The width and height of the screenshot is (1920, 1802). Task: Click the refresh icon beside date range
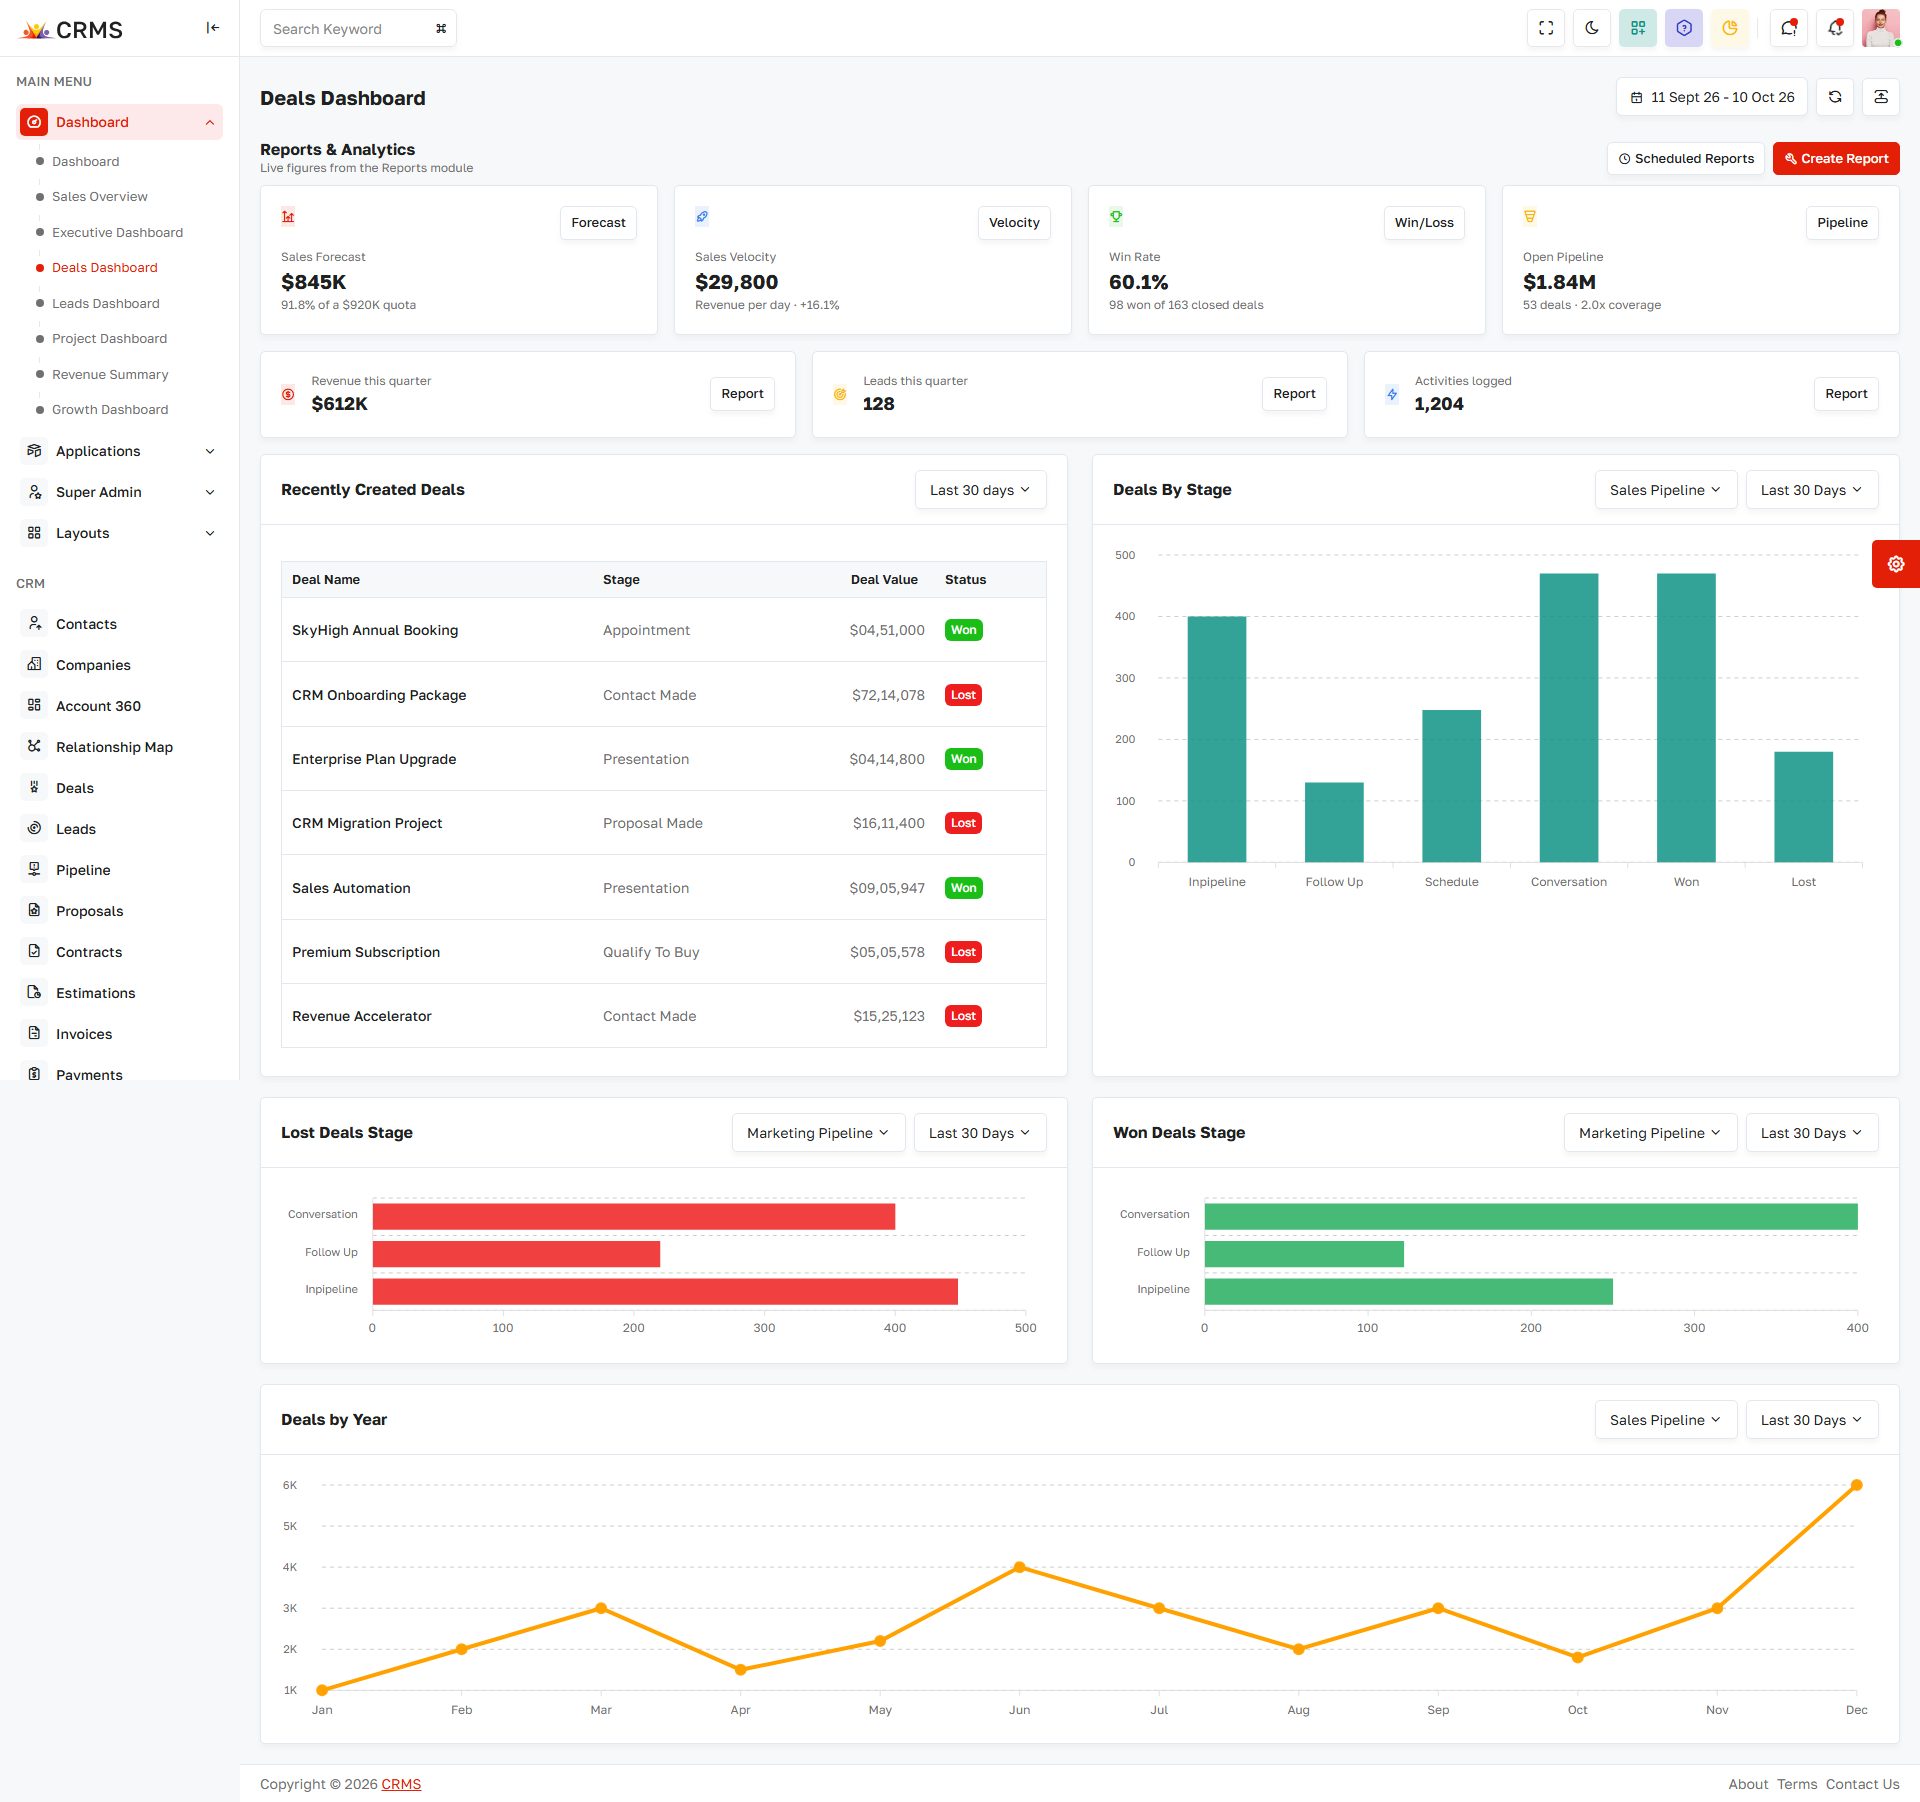1835,97
